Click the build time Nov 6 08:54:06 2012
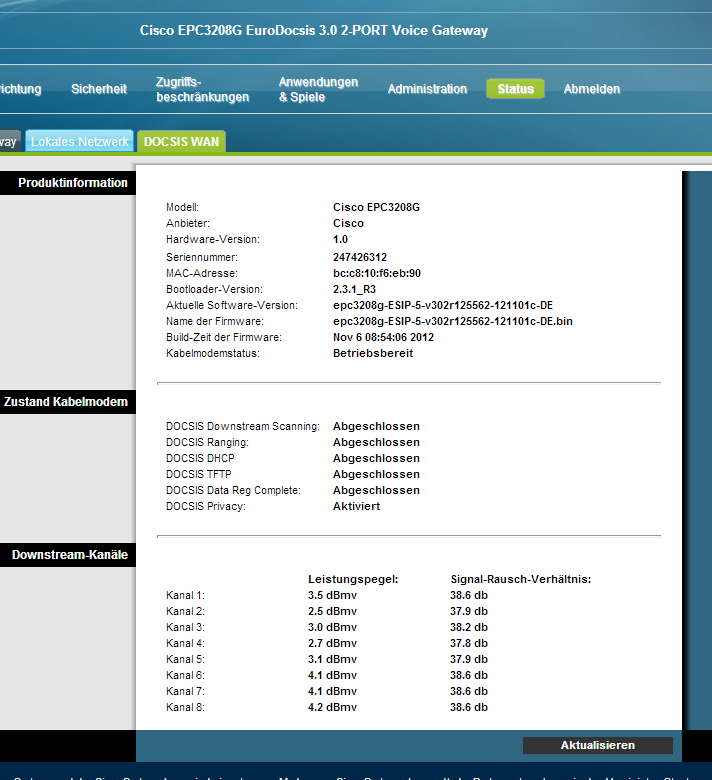This screenshot has width=712, height=780. click(383, 337)
